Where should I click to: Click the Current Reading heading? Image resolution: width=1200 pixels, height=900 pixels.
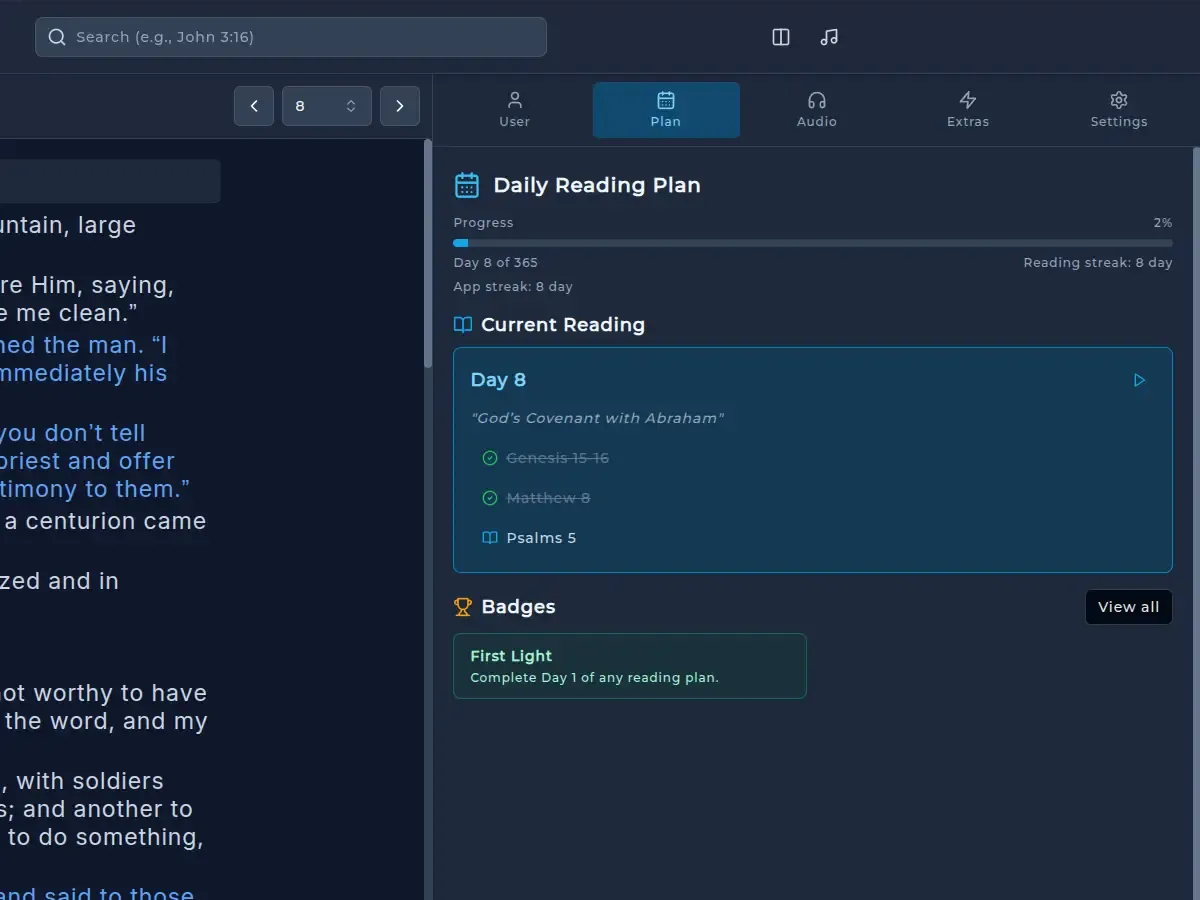[563, 324]
